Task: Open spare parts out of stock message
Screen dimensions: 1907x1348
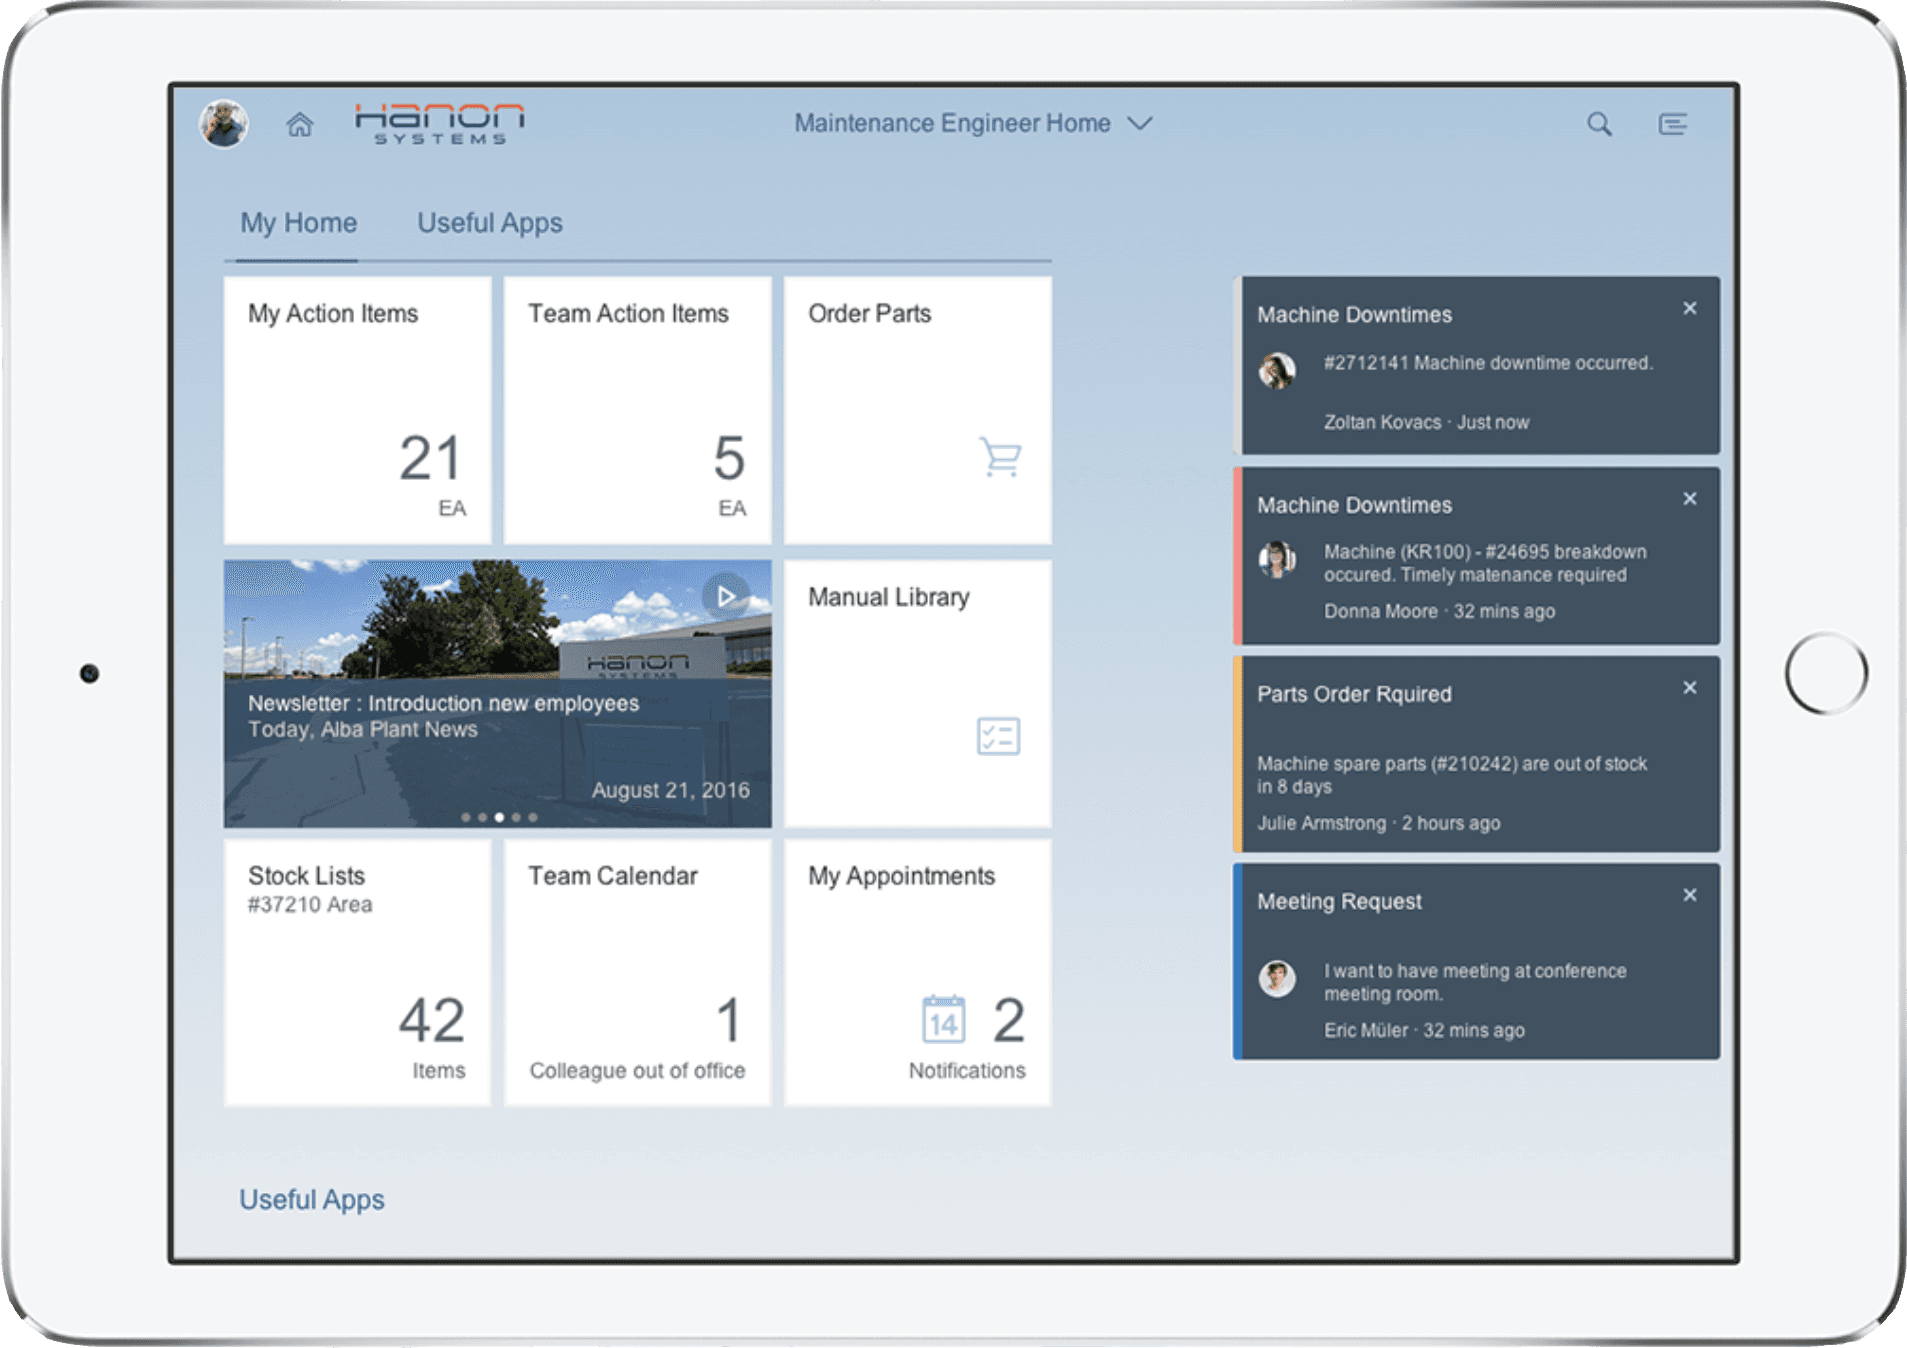Action: click(1452, 775)
